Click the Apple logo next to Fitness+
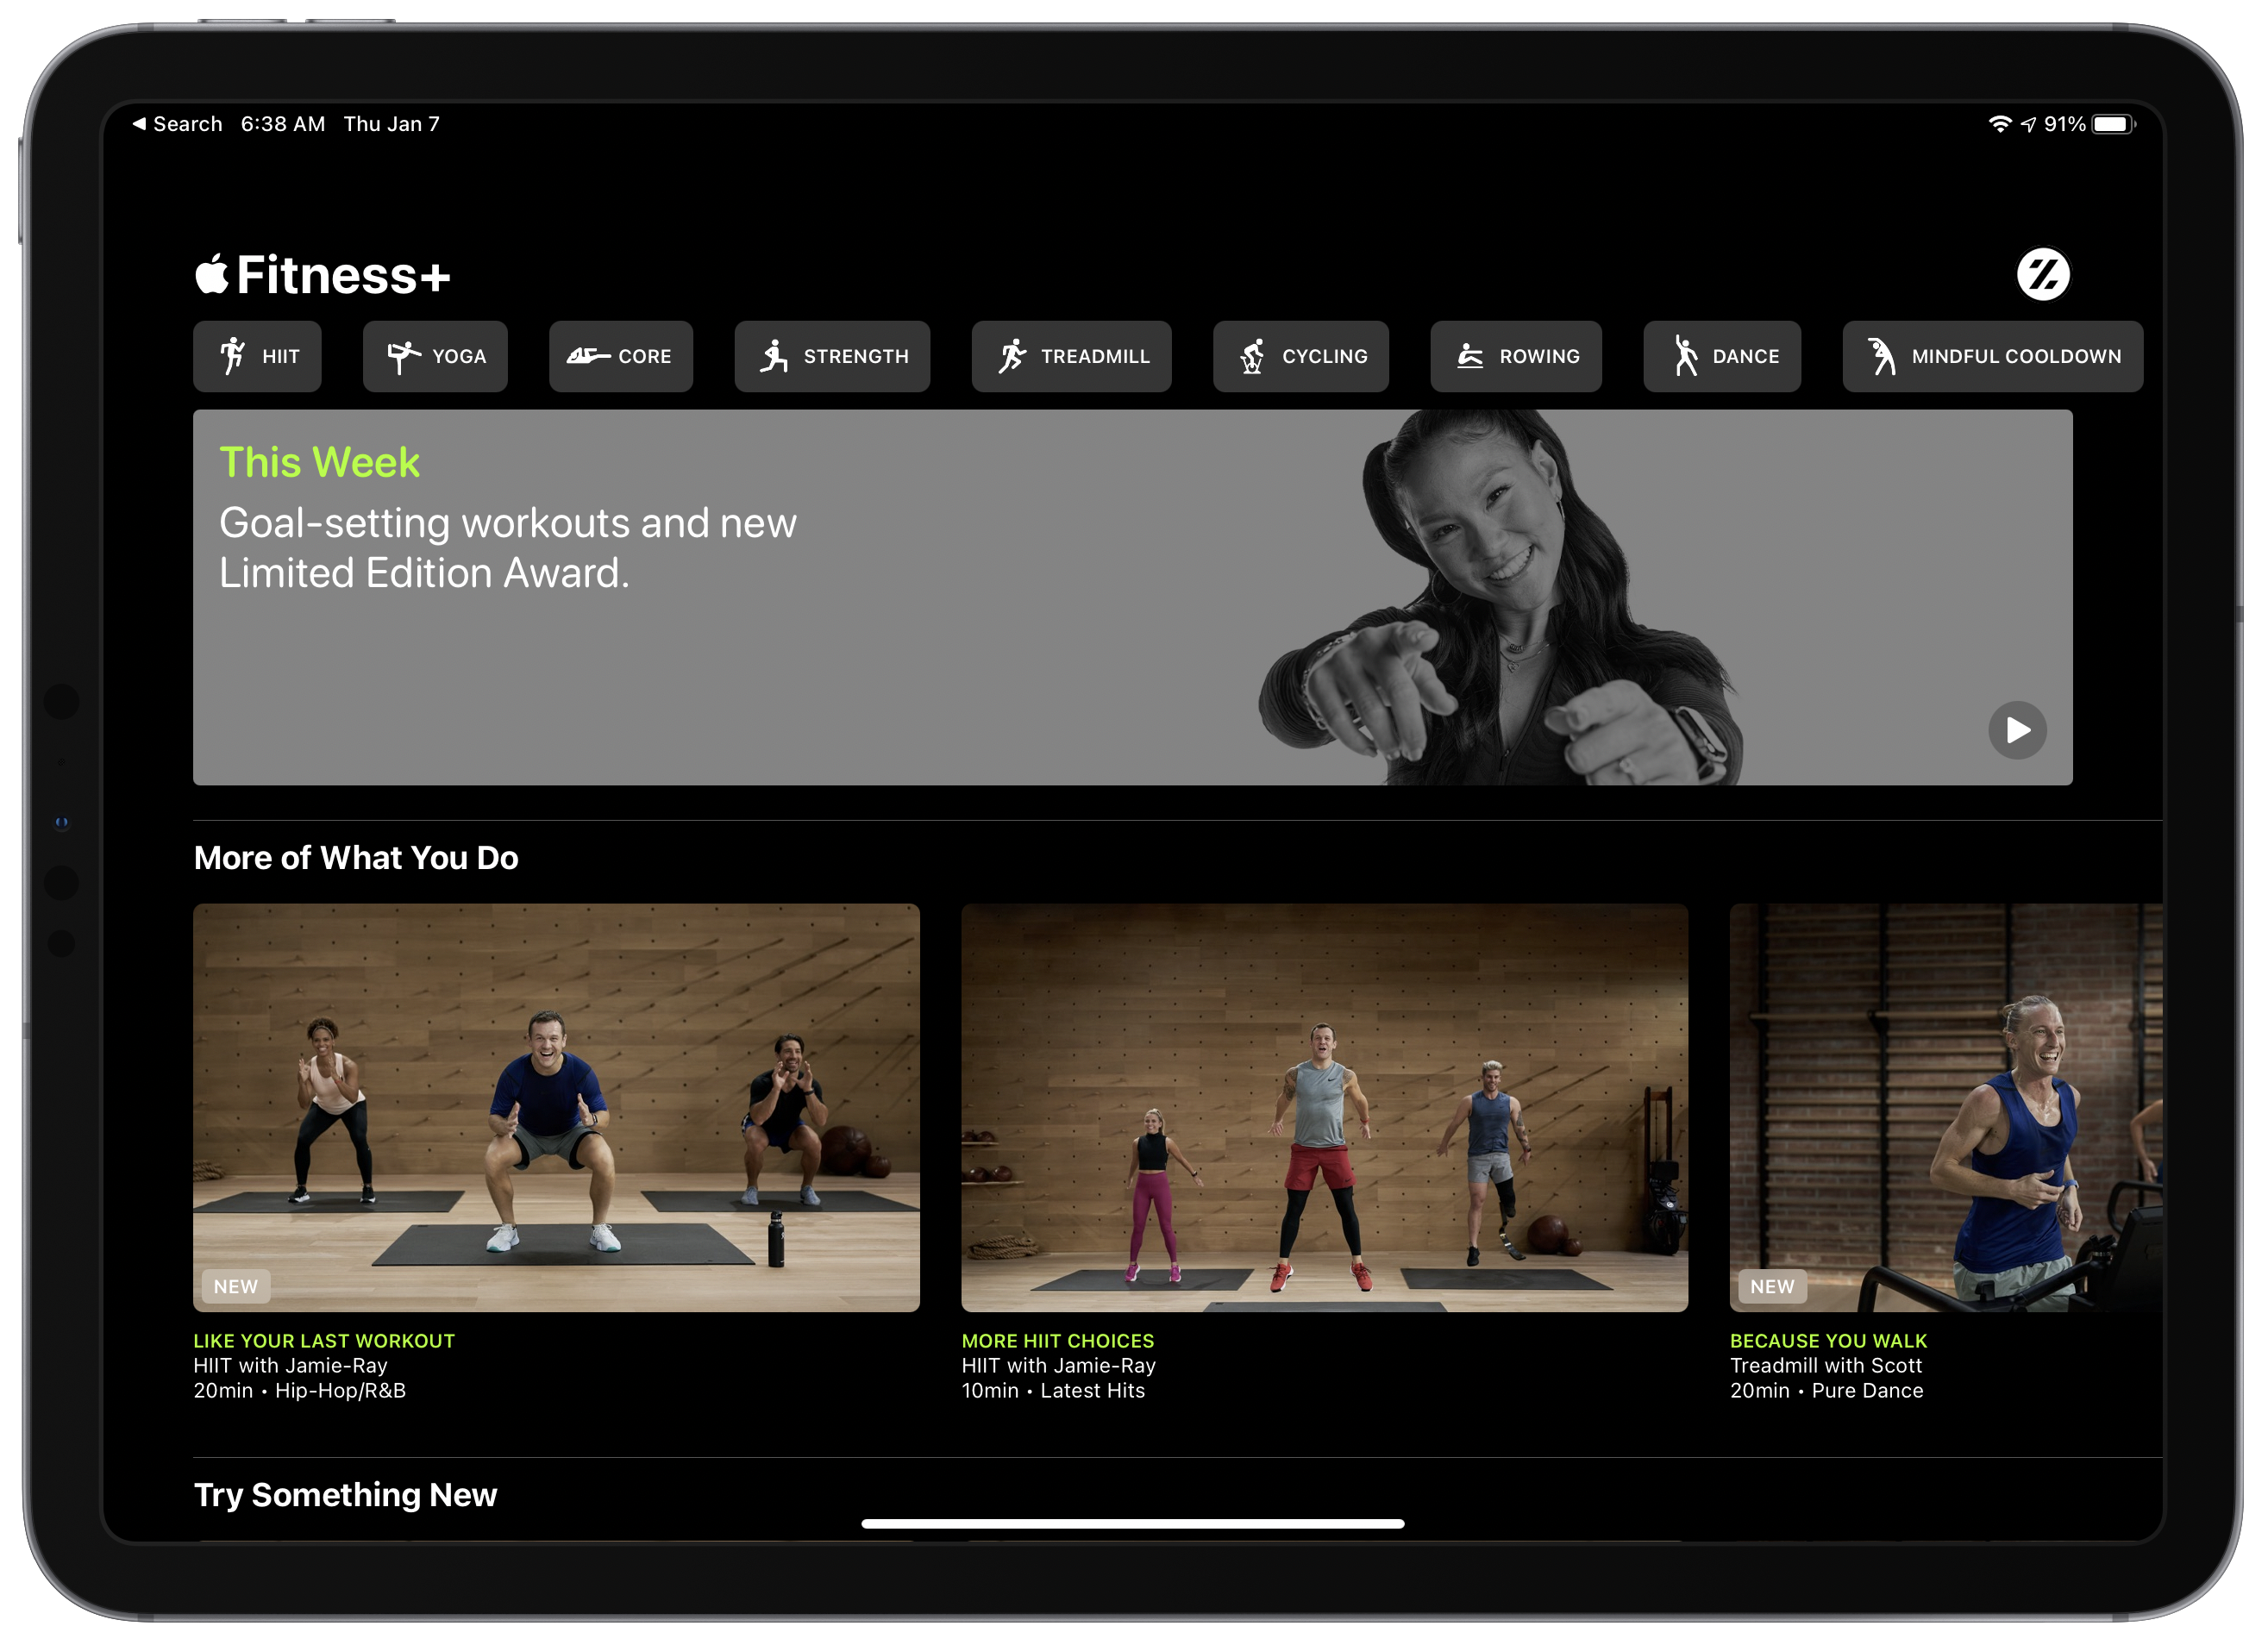 tap(213, 273)
